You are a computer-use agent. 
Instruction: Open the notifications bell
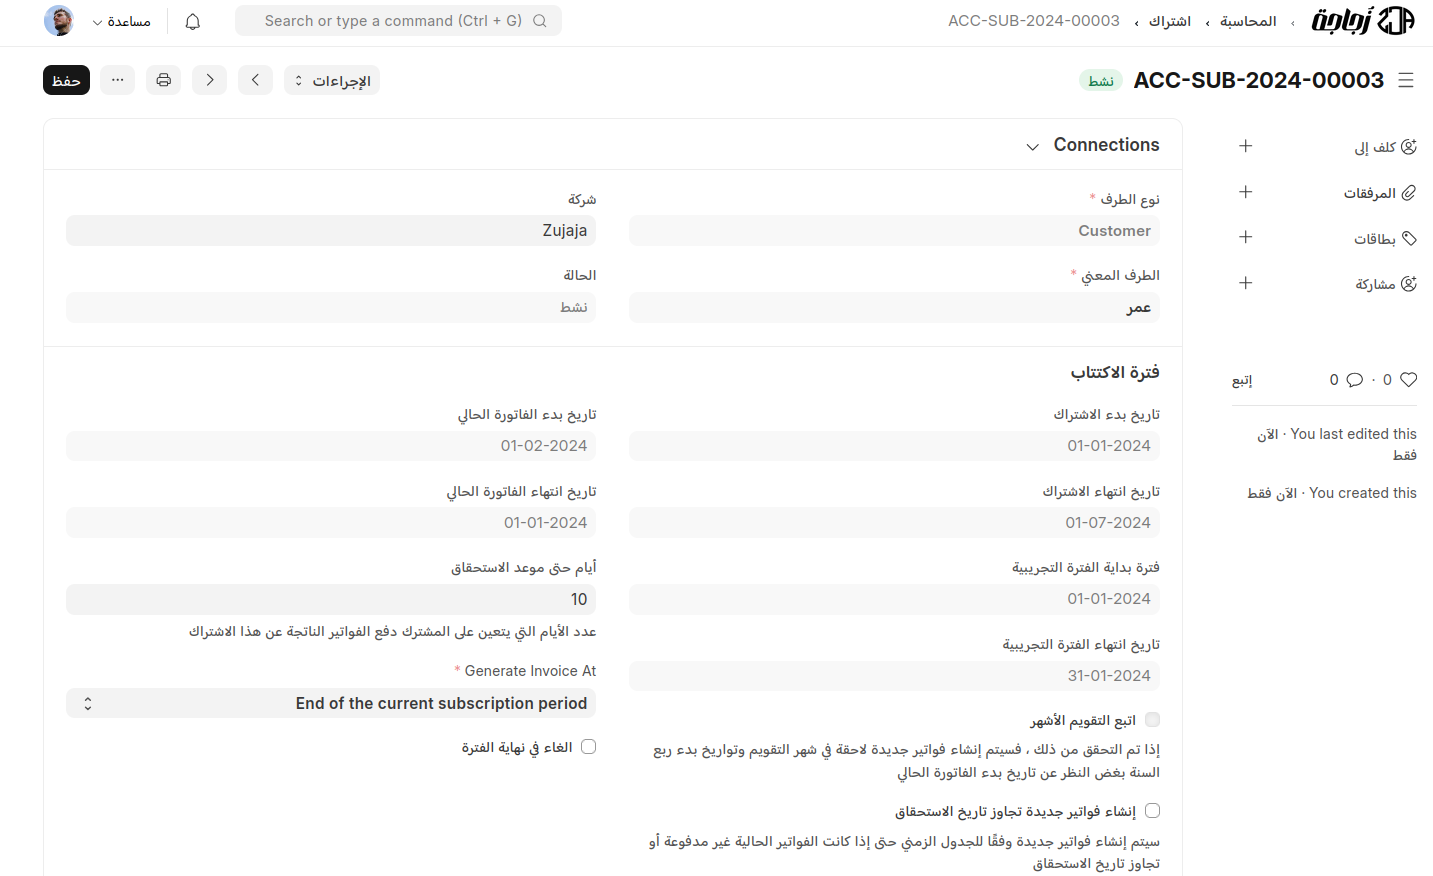(193, 21)
